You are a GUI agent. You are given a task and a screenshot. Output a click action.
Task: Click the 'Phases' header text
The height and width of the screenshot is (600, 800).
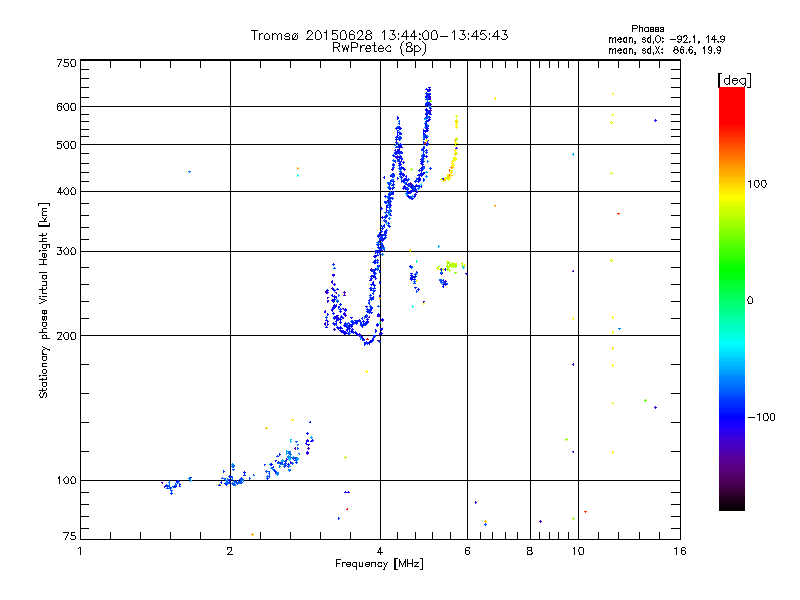coord(647,29)
